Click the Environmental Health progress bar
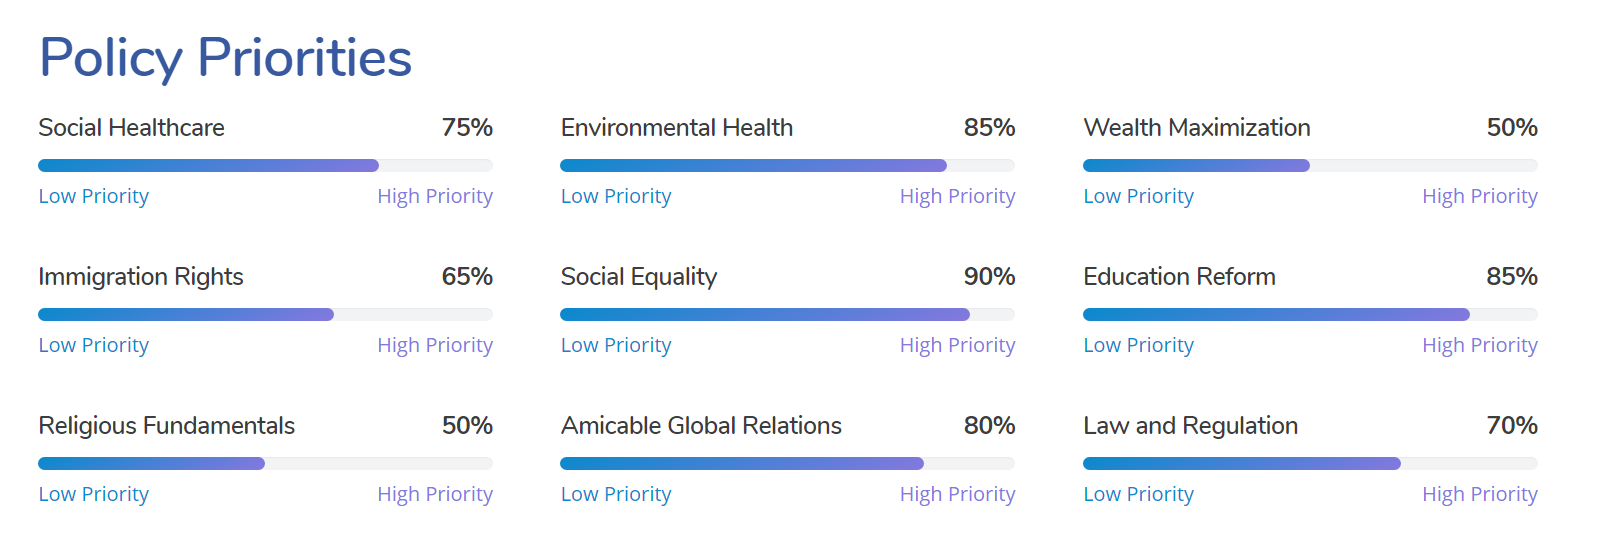Screen dimensions: 1599x535 (788, 165)
